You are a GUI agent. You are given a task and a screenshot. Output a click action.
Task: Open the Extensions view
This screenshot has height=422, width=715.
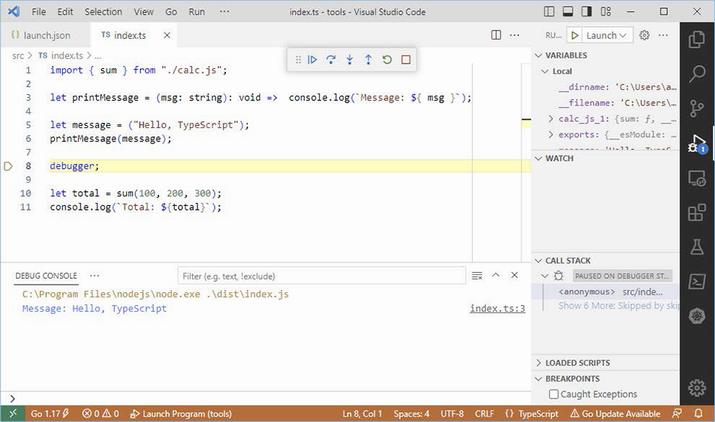pyautogui.click(x=697, y=212)
